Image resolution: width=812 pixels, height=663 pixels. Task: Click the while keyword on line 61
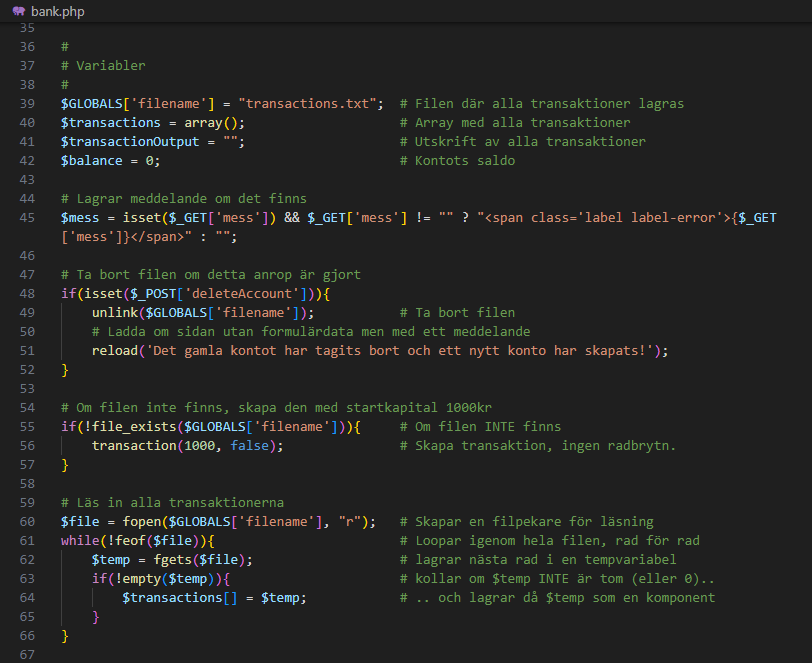(x=80, y=541)
